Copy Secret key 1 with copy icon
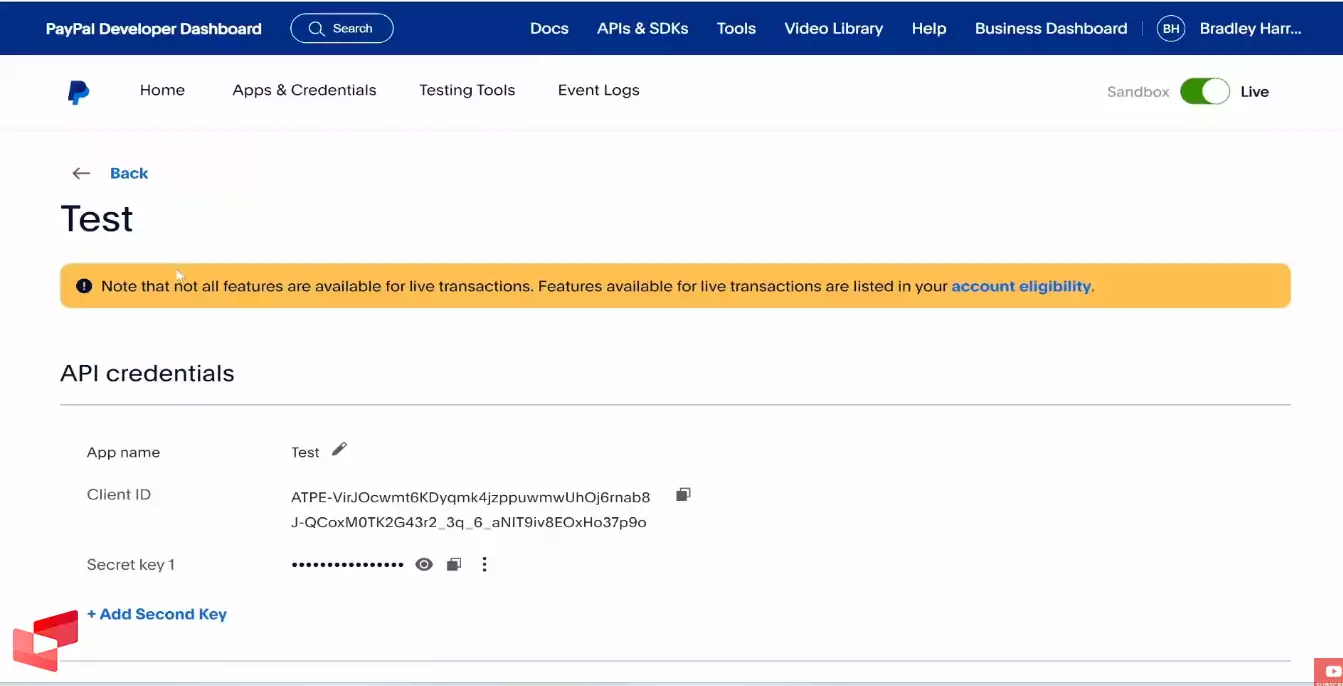 click(454, 565)
